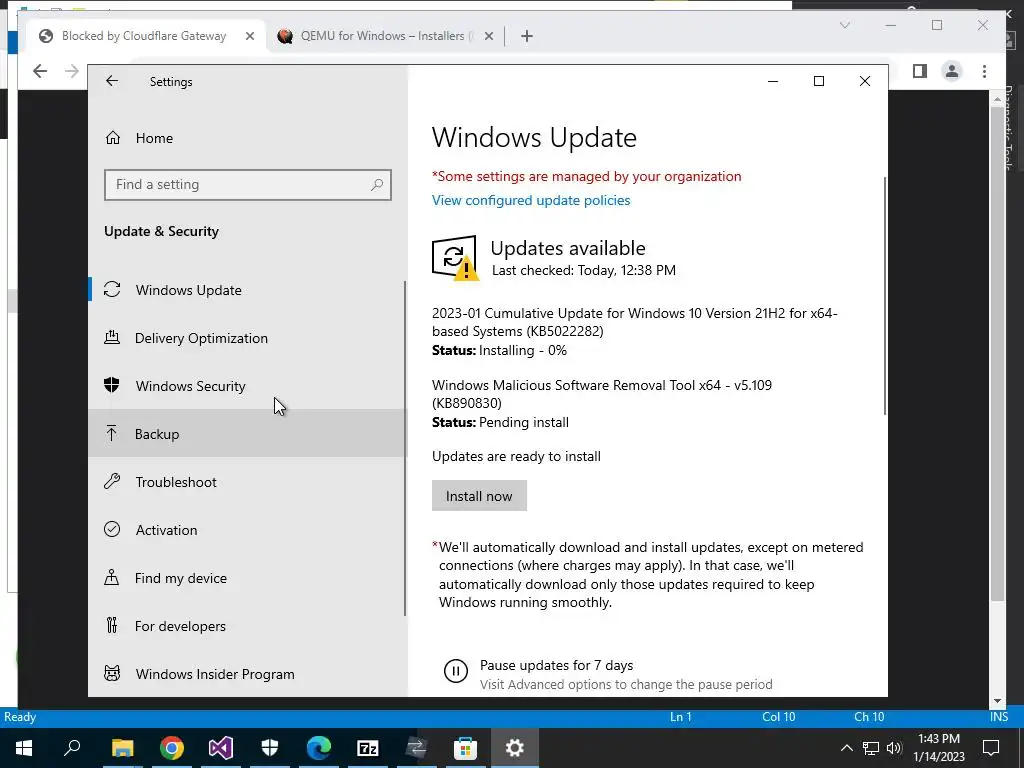Click the Settings content vertical scrollbar
The image size is (1024, 768).
(x=885, y=295)
